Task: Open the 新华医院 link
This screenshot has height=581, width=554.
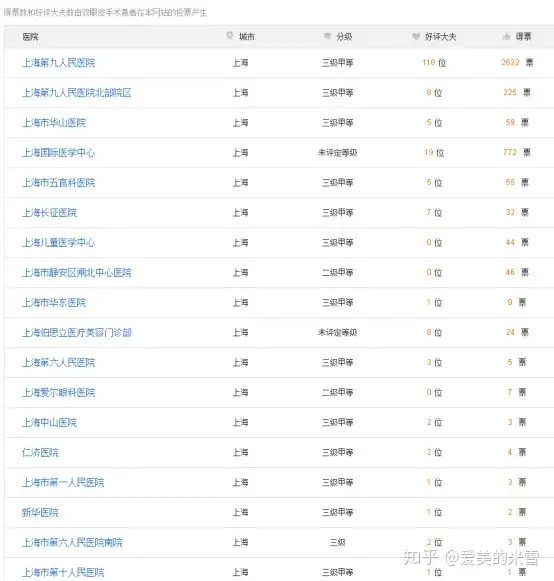Action: [x=40, y=512]
